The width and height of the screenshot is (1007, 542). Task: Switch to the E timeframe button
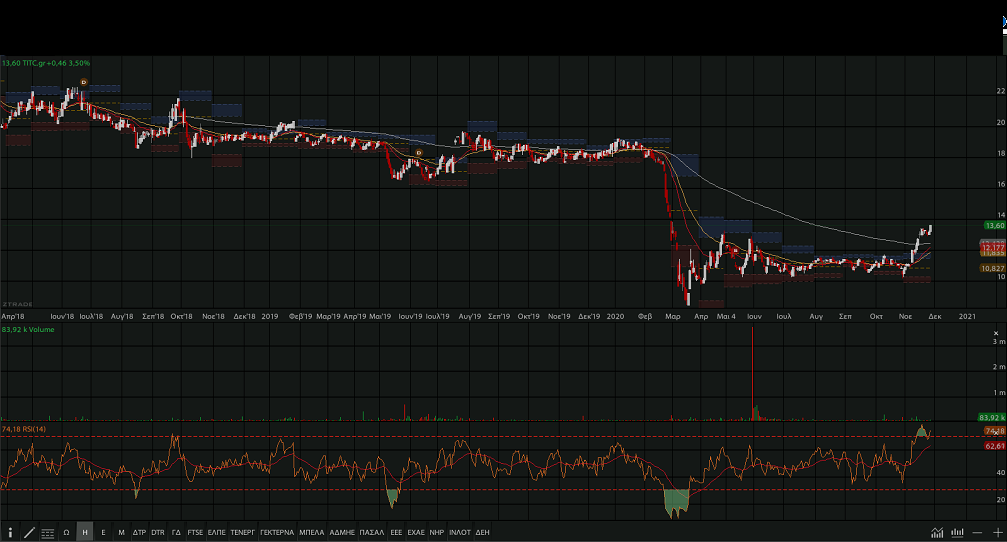[103, 533]
